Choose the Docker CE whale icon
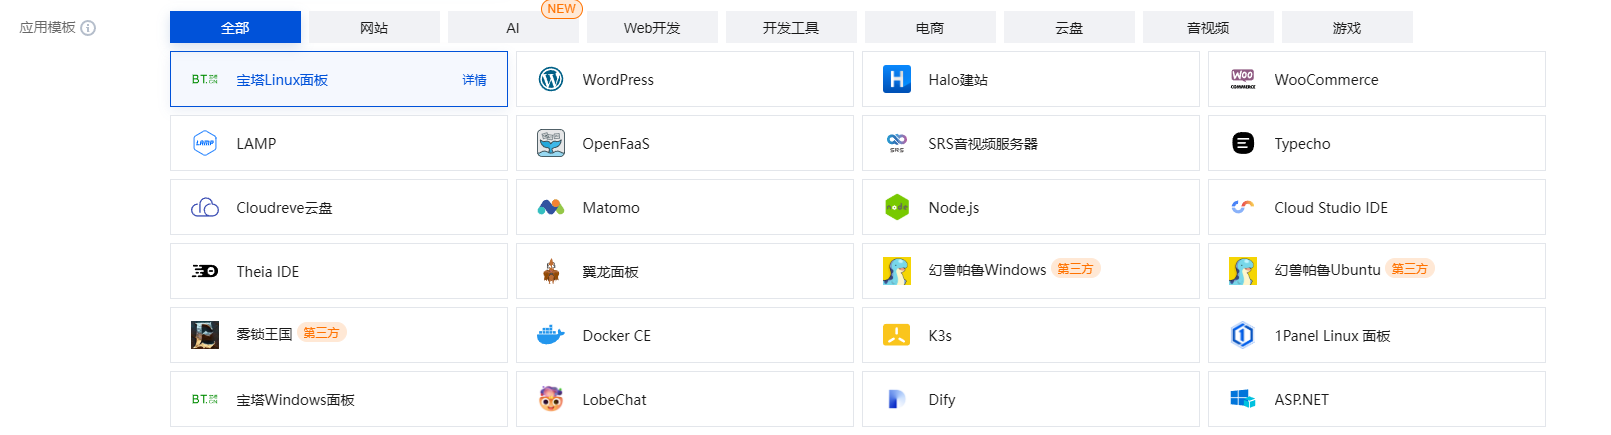Viewport: 1611px width, 435px height. point(551,335)
